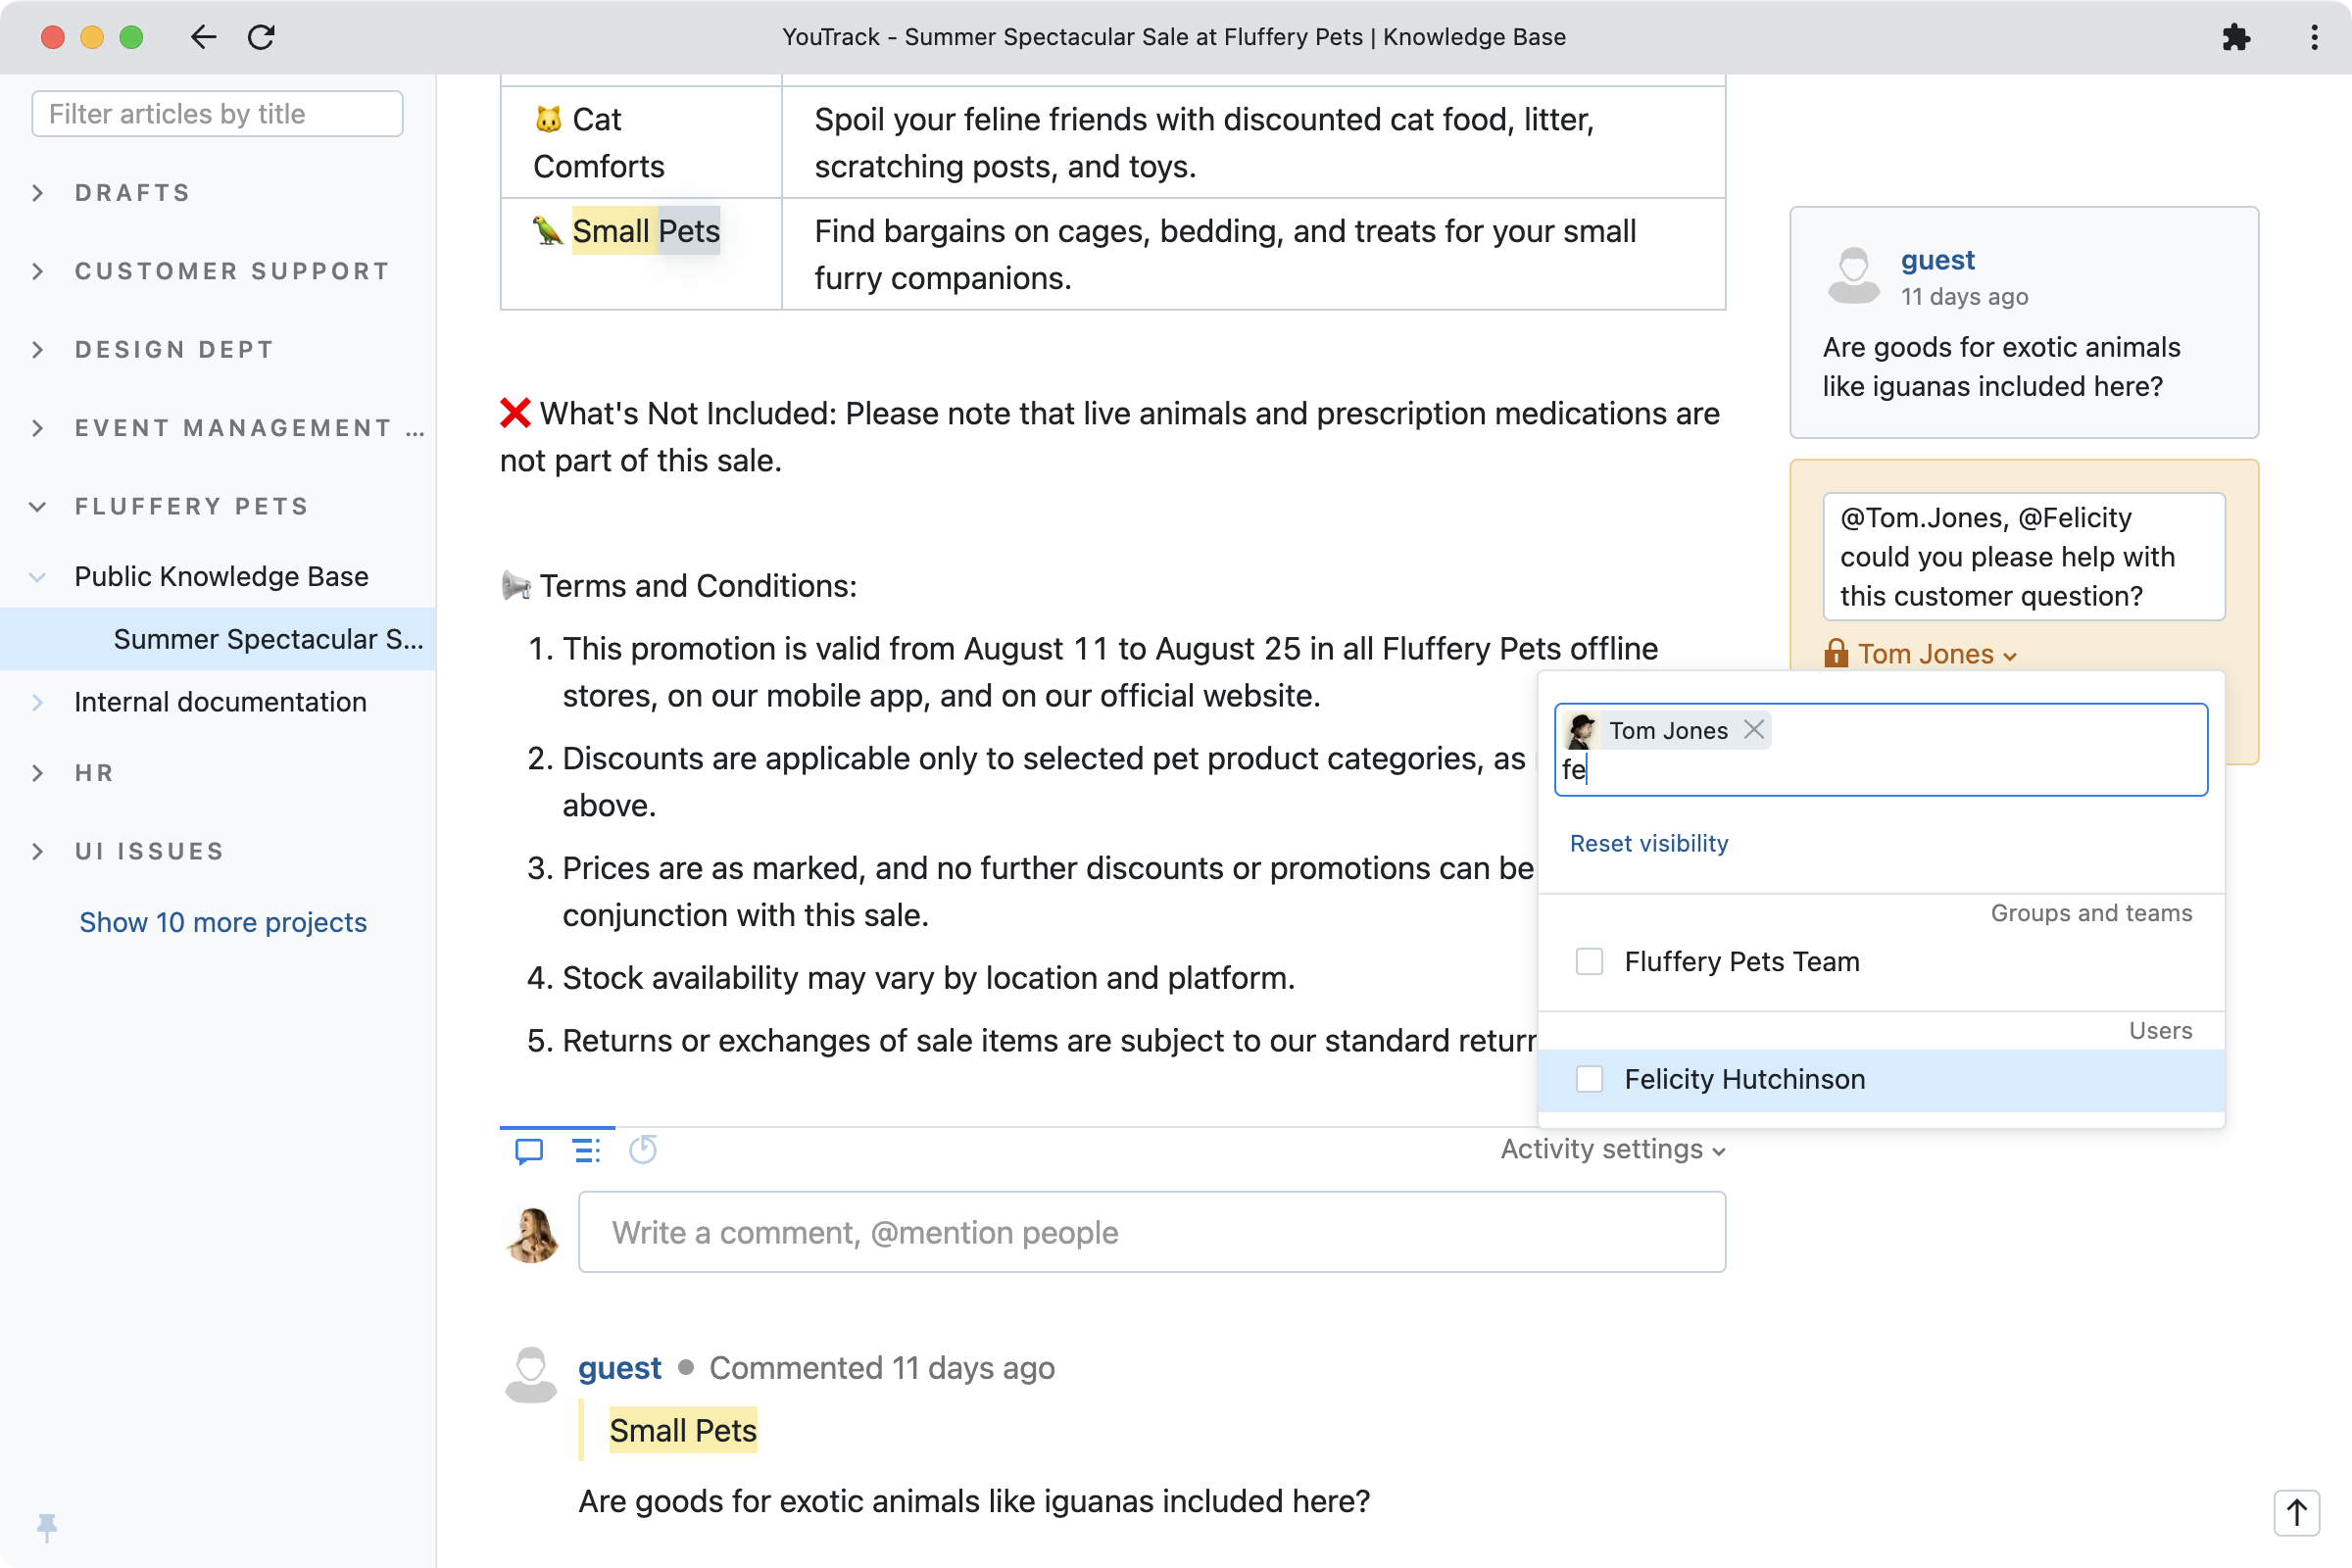Open the Public Knowledge Base article
The height and width of the screenshot is (1568, 2352).
221,576
